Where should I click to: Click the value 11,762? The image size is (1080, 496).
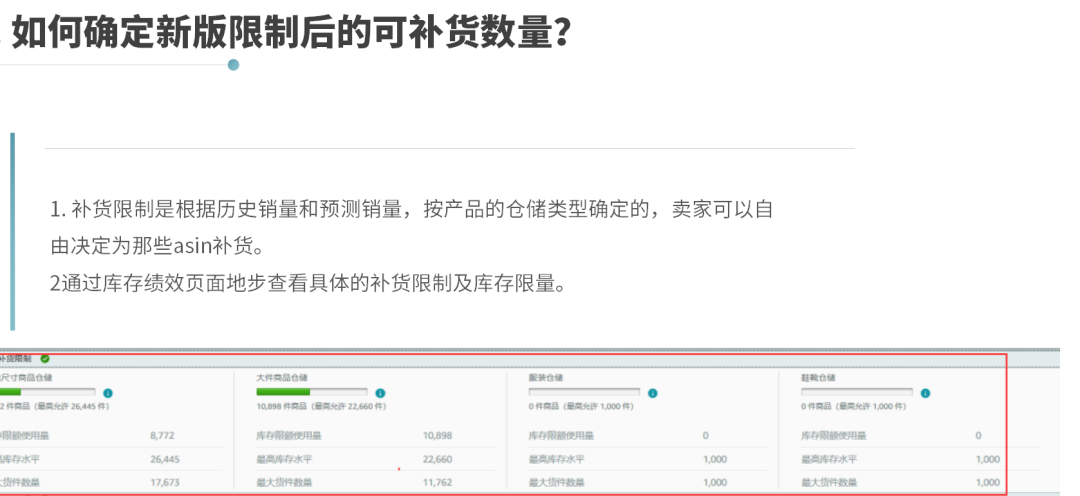tap(437, 483)
